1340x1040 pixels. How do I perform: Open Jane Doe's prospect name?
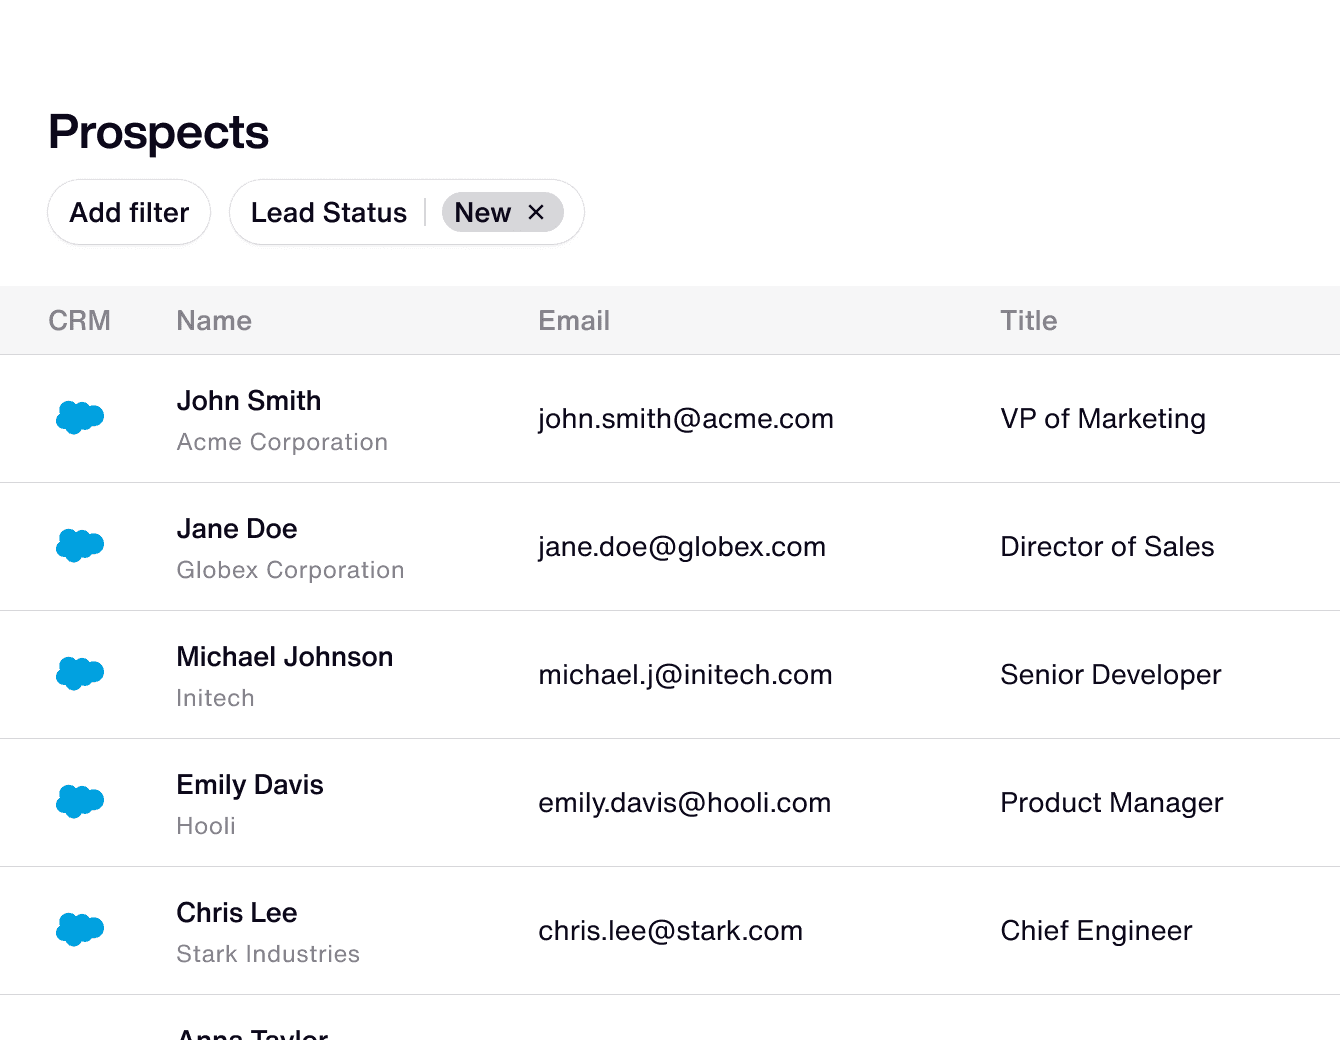point(237,529)
